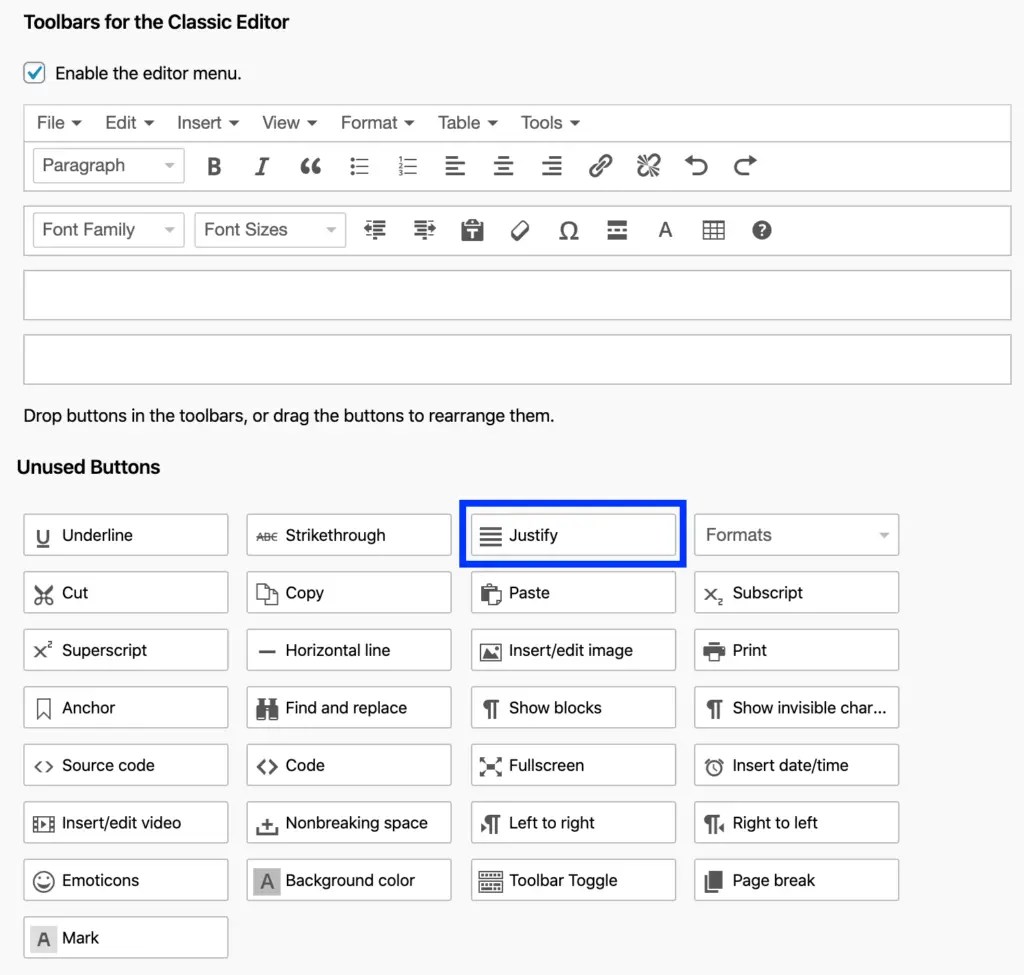Clear formatting with the eraser icon
Viewport: 1024px width, 975px height.
[520, 230]
